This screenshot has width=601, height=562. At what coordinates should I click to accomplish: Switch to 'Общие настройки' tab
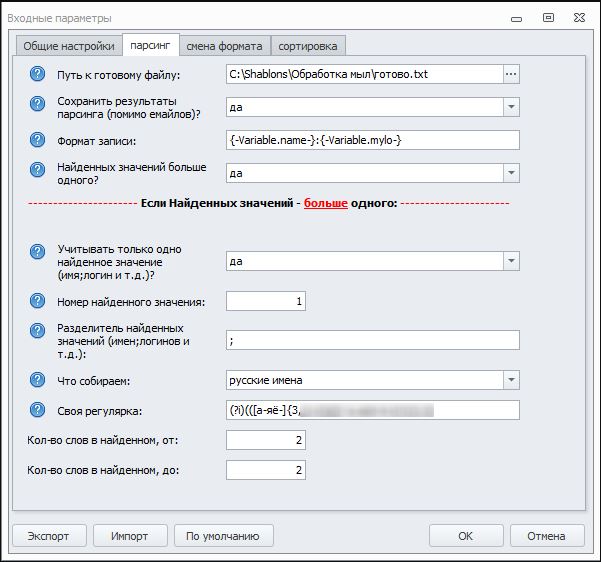[x=69, y=46]
